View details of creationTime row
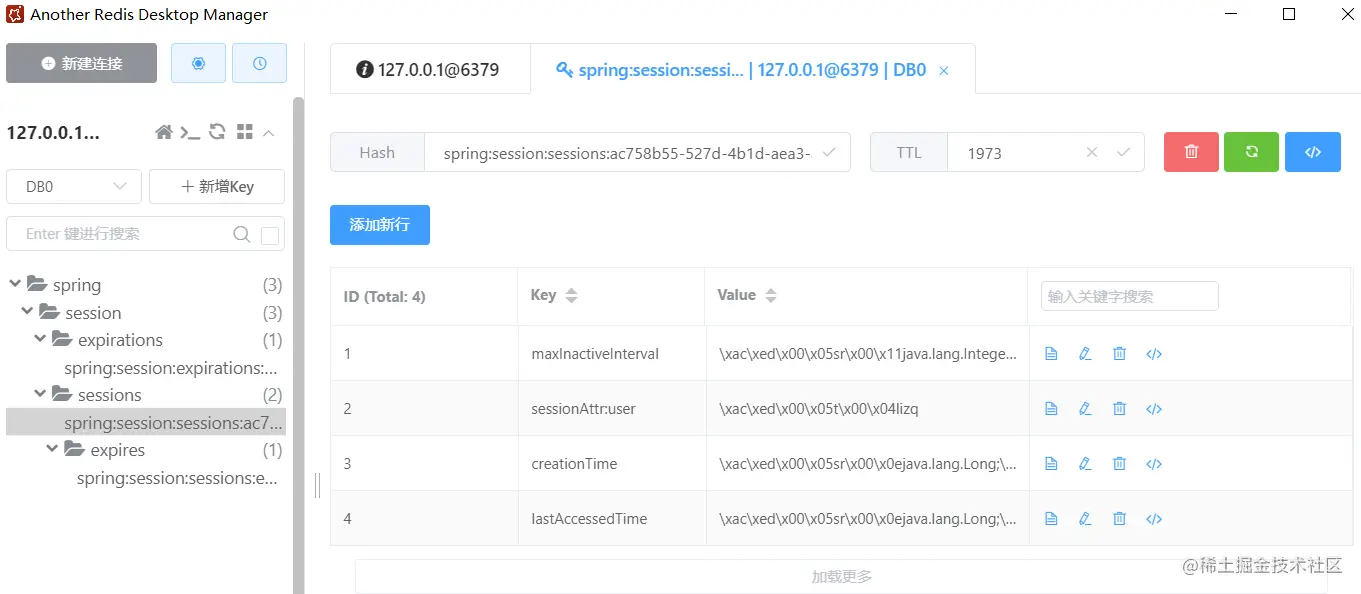Viewport: 1361px width, 594px height. click(1051, 464)
